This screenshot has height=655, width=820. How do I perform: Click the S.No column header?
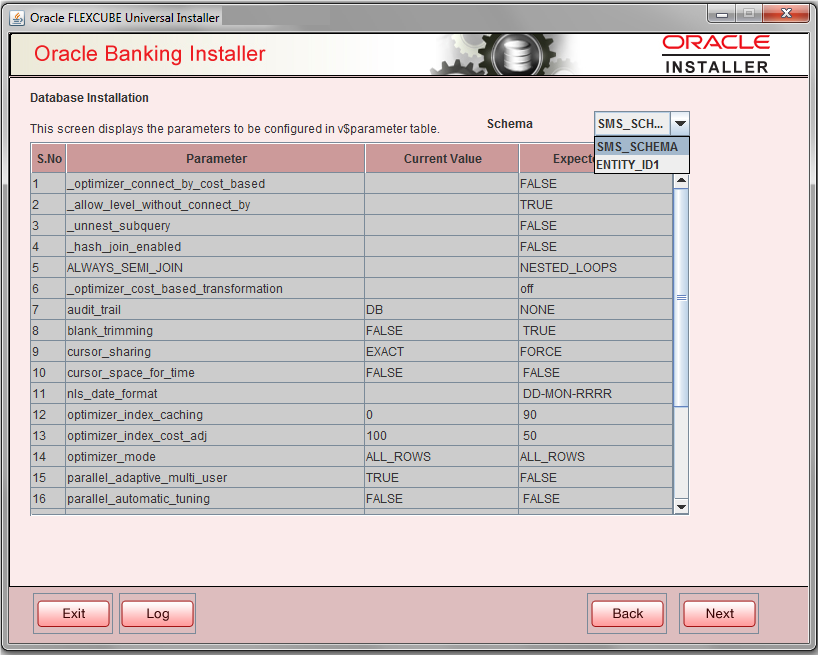pyautogui.click(x=48, y=158)
